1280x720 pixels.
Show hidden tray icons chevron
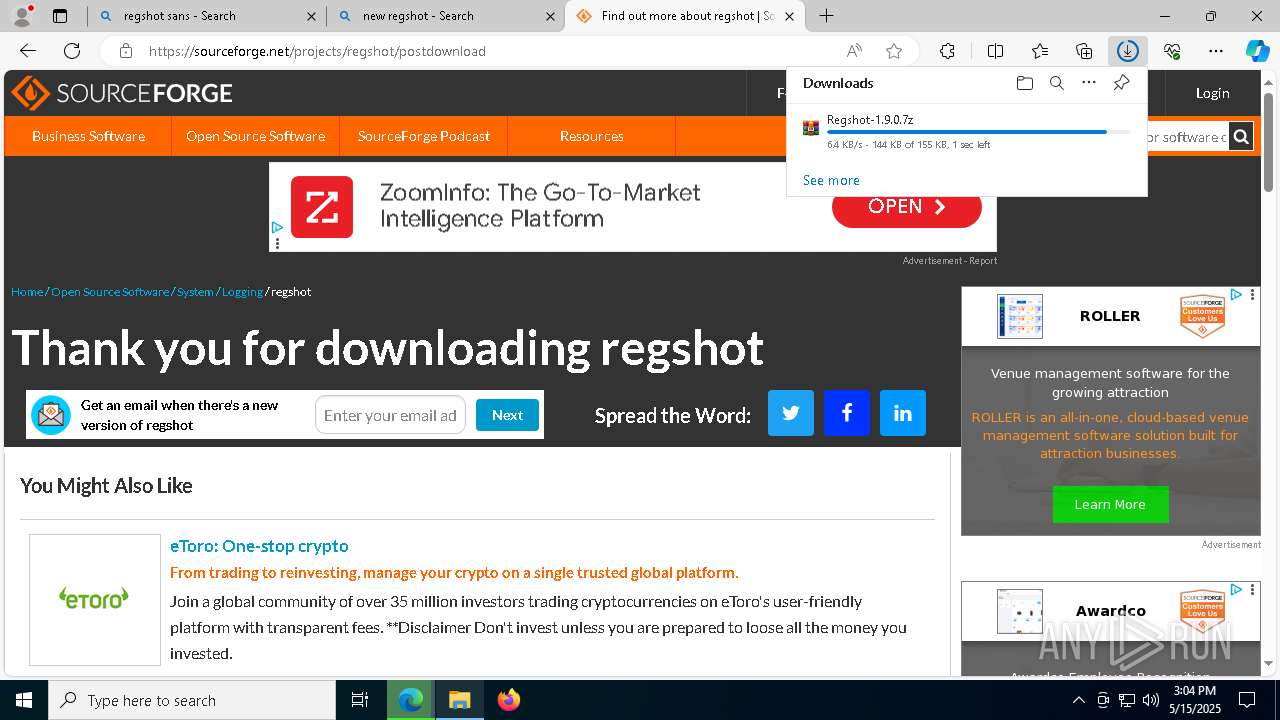[x=1078, y=700]
